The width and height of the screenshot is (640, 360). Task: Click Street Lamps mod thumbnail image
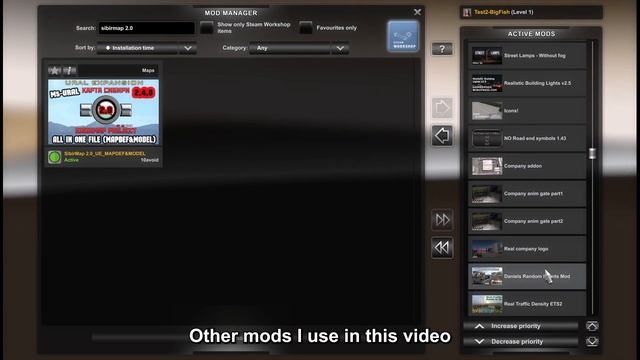tap(487, 56)
